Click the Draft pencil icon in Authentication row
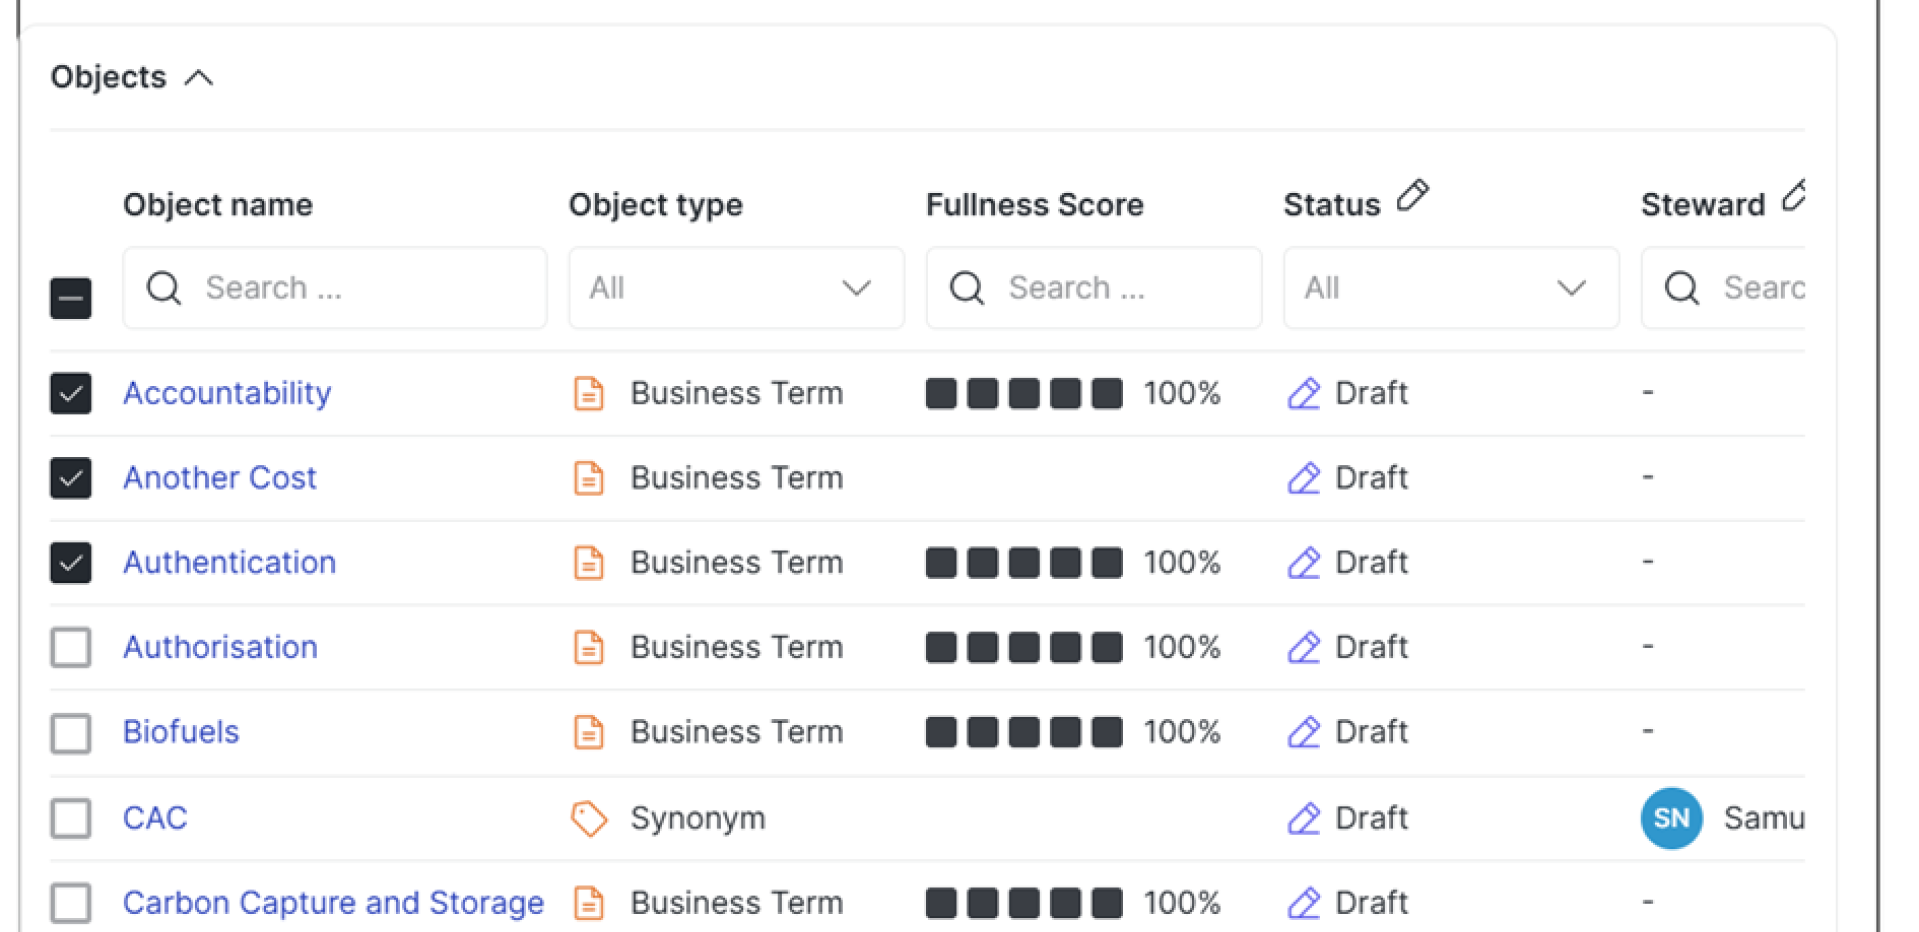The height and width of the screenshot is (932, 1919). (x=1303, y=564)
